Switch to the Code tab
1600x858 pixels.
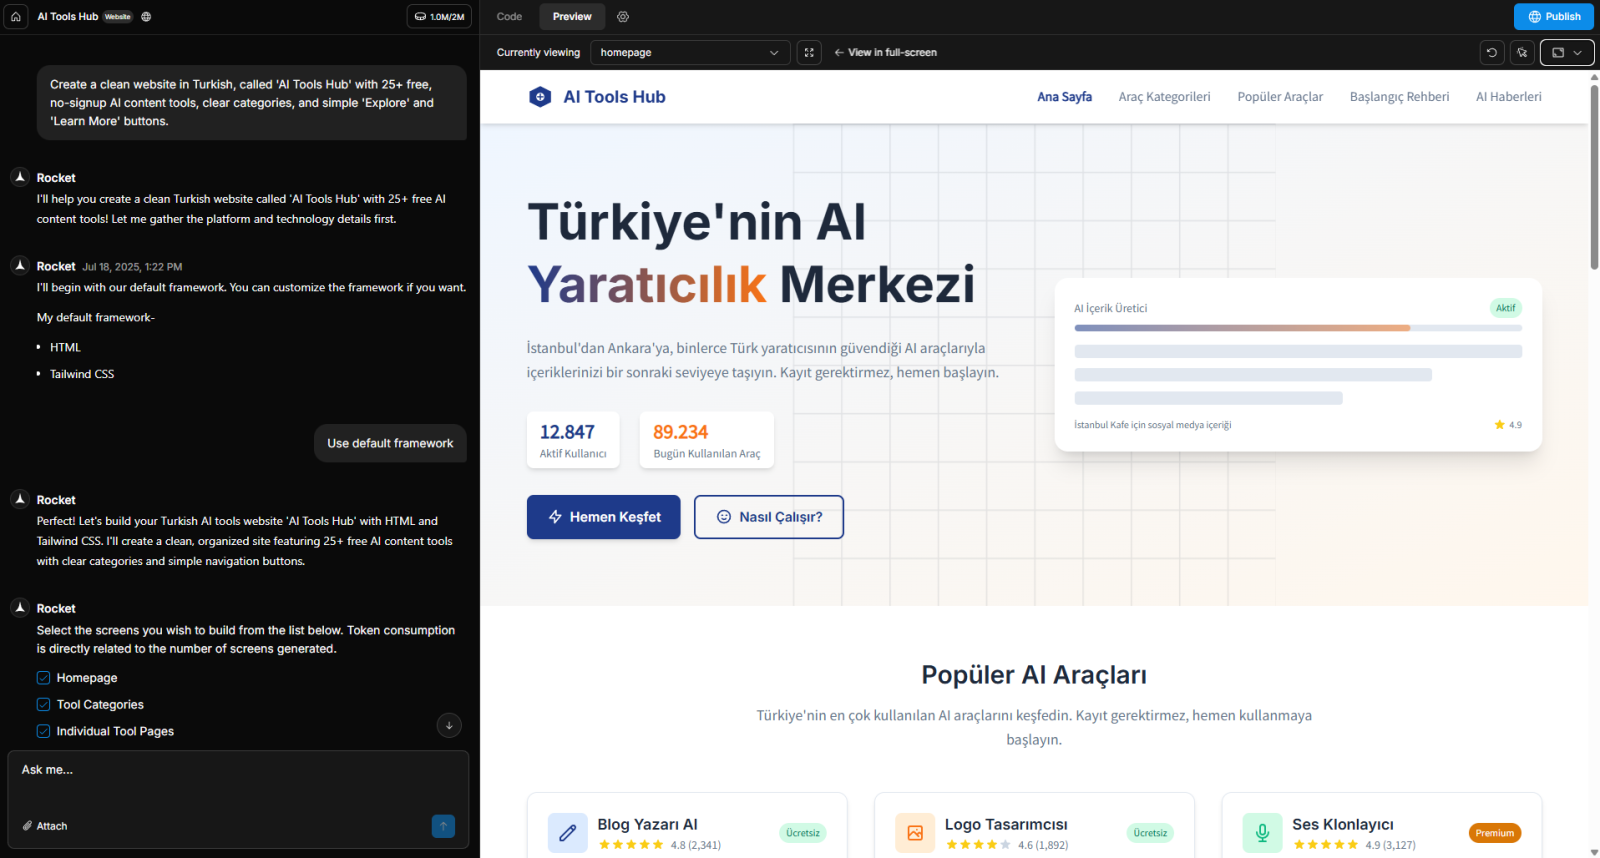click(509, 17)
